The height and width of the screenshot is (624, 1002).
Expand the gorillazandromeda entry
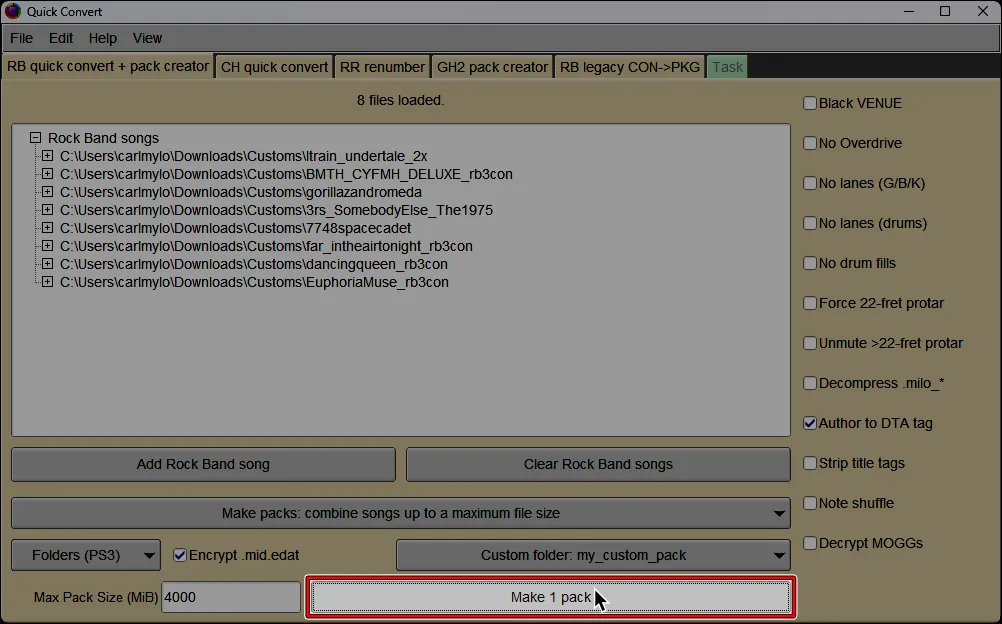pos(47,192)
